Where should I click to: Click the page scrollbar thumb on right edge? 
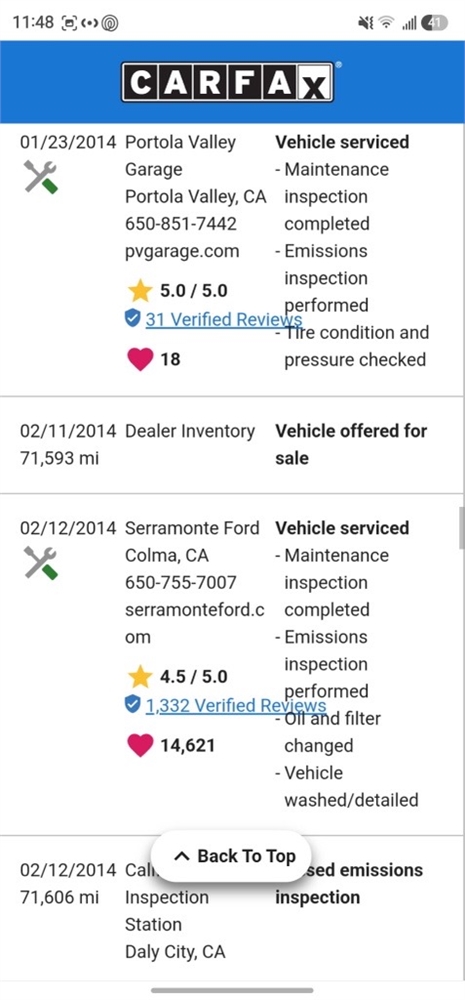pos(461,528)
